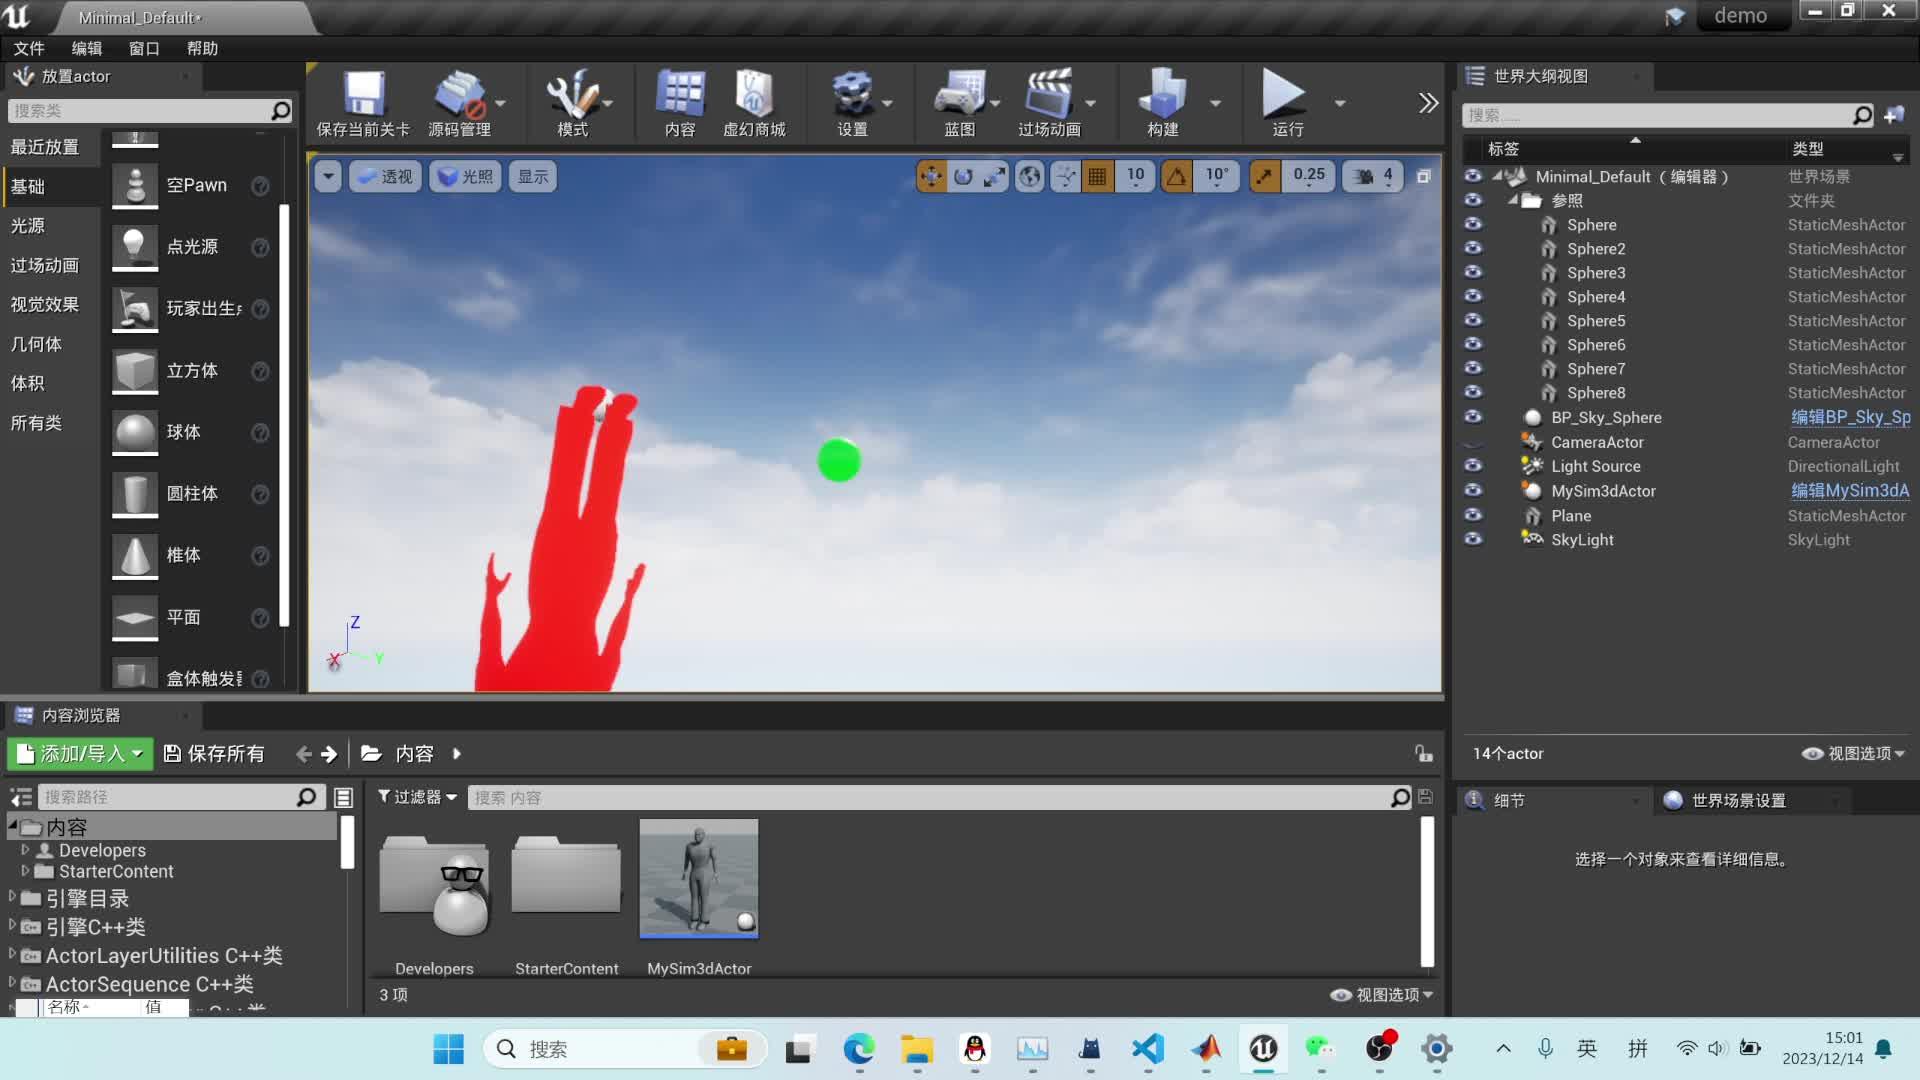Toggle visibility of Sphere2 in outliner

[1474, 248]
